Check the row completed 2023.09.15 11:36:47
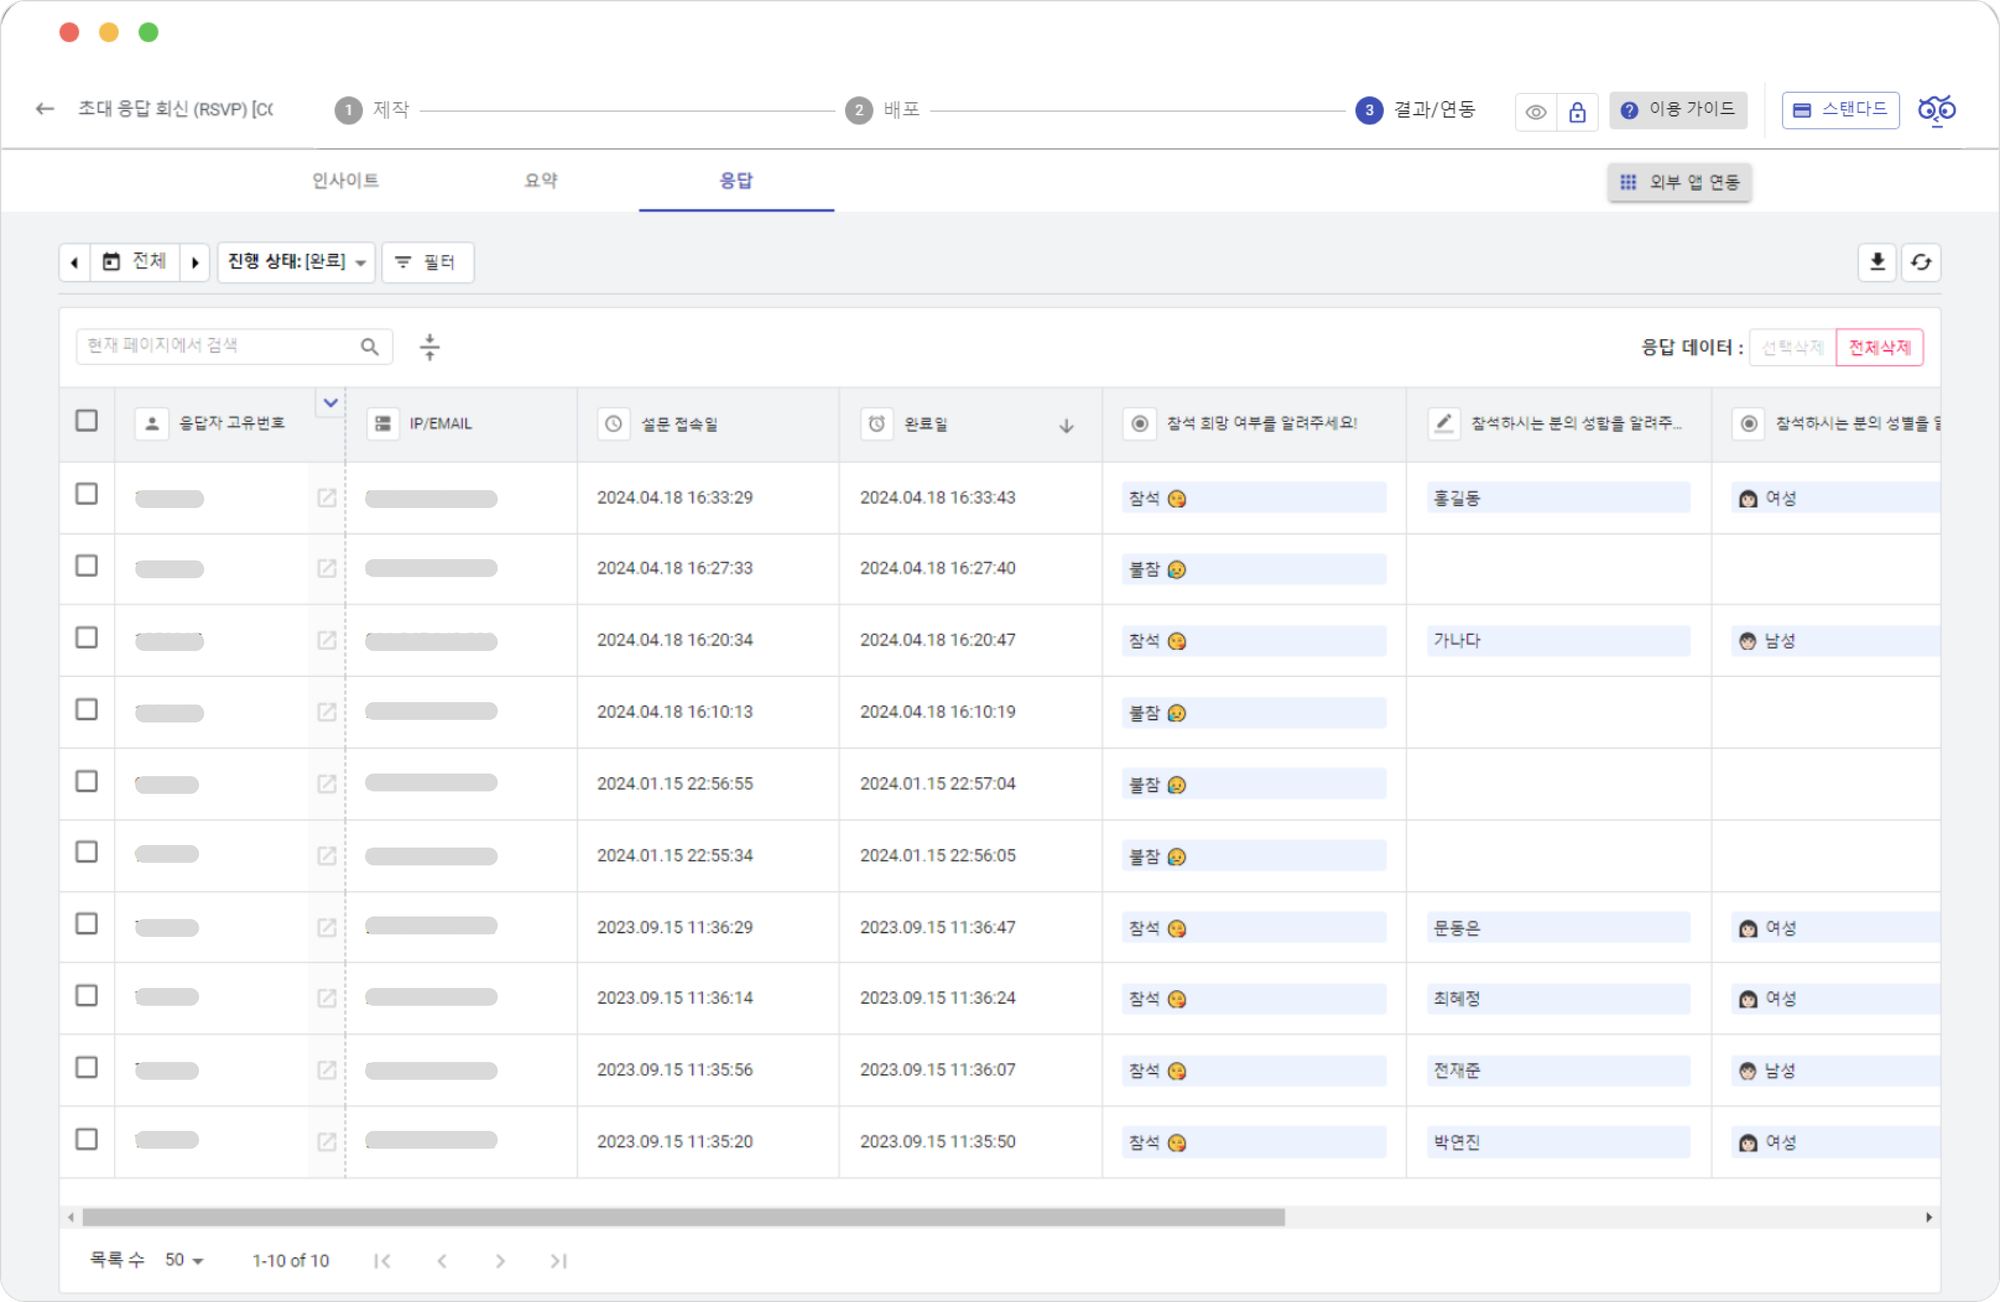 point(87,924)
